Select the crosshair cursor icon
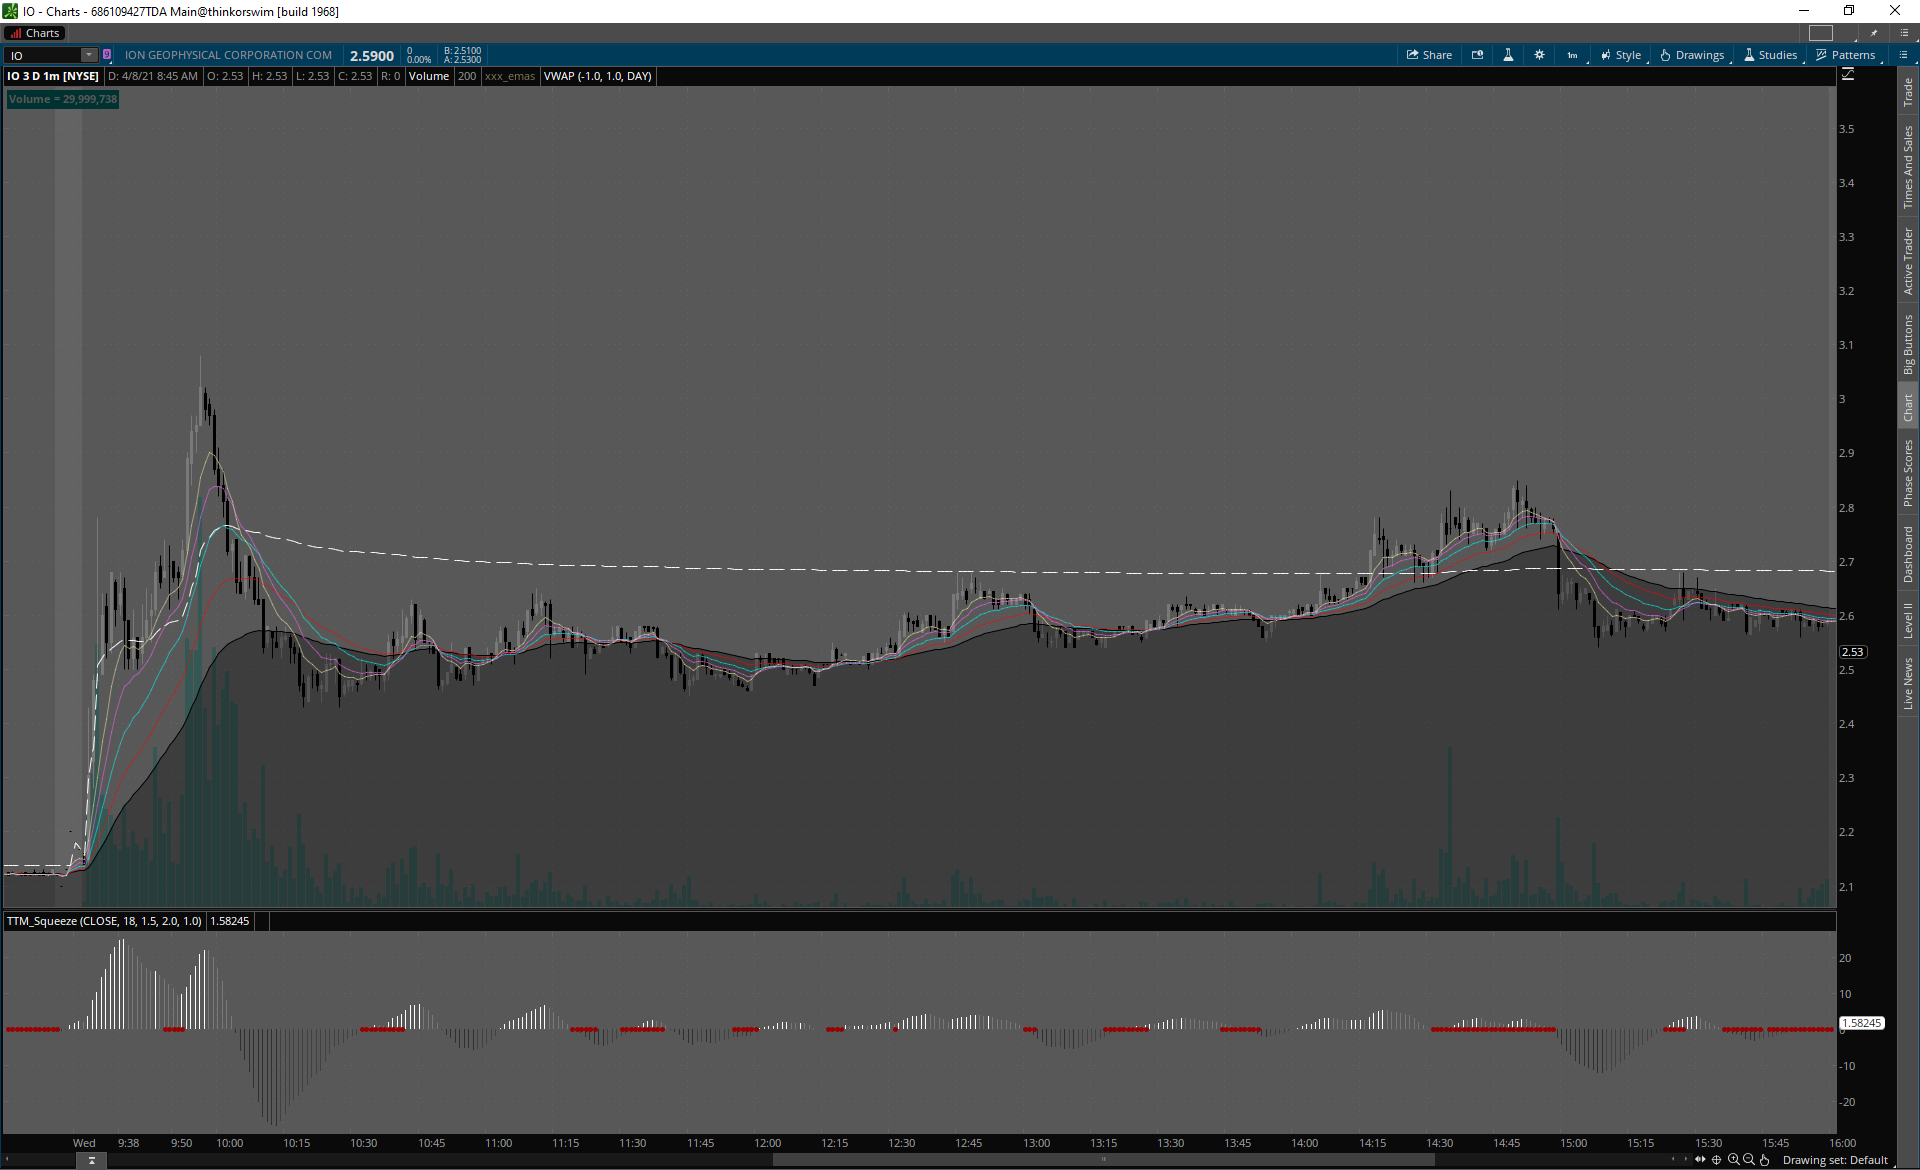The height and width of the screenshot is (1170, 1920). pos(1717,1160)
